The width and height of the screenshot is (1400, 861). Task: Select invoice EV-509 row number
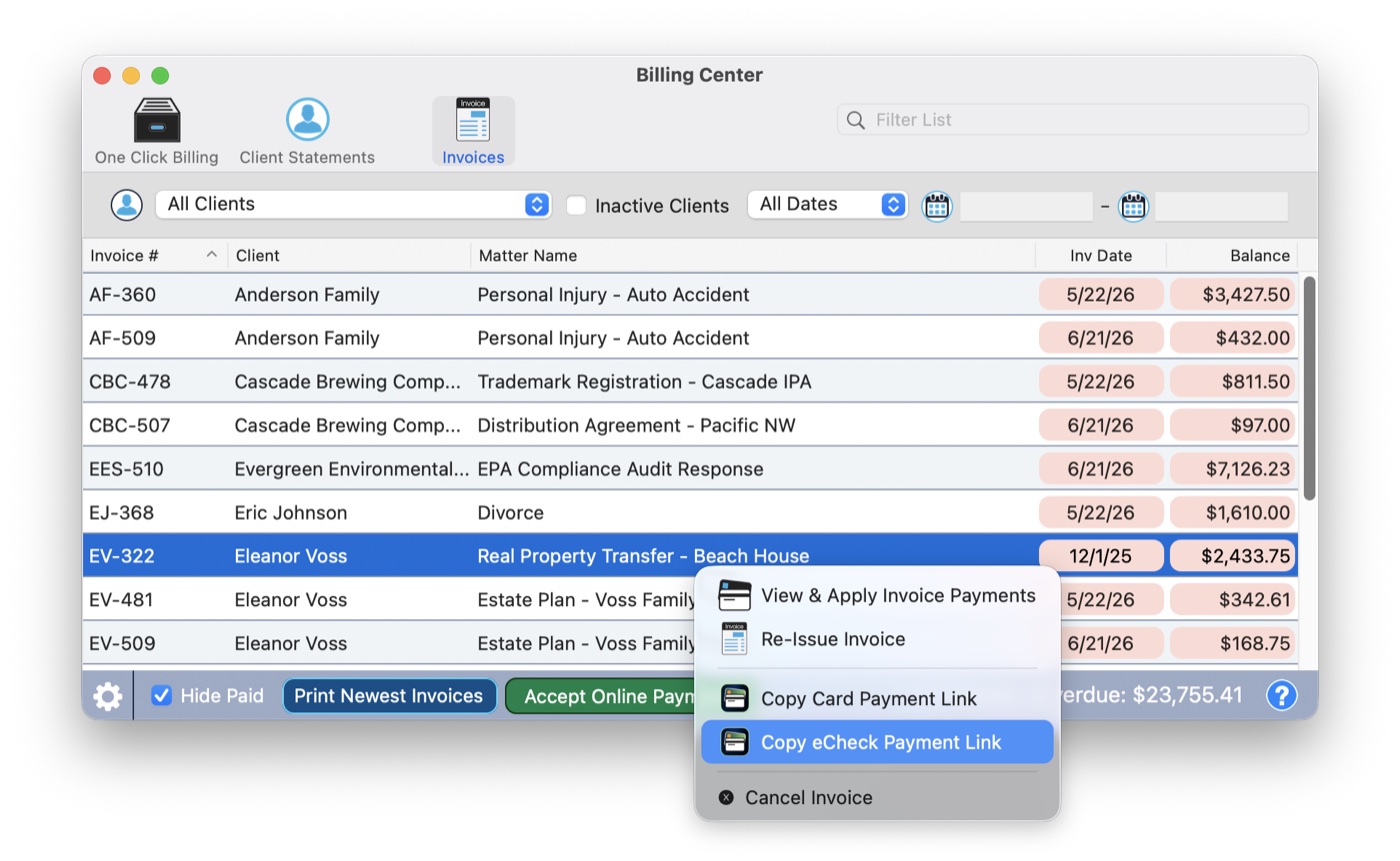(122, 643)
